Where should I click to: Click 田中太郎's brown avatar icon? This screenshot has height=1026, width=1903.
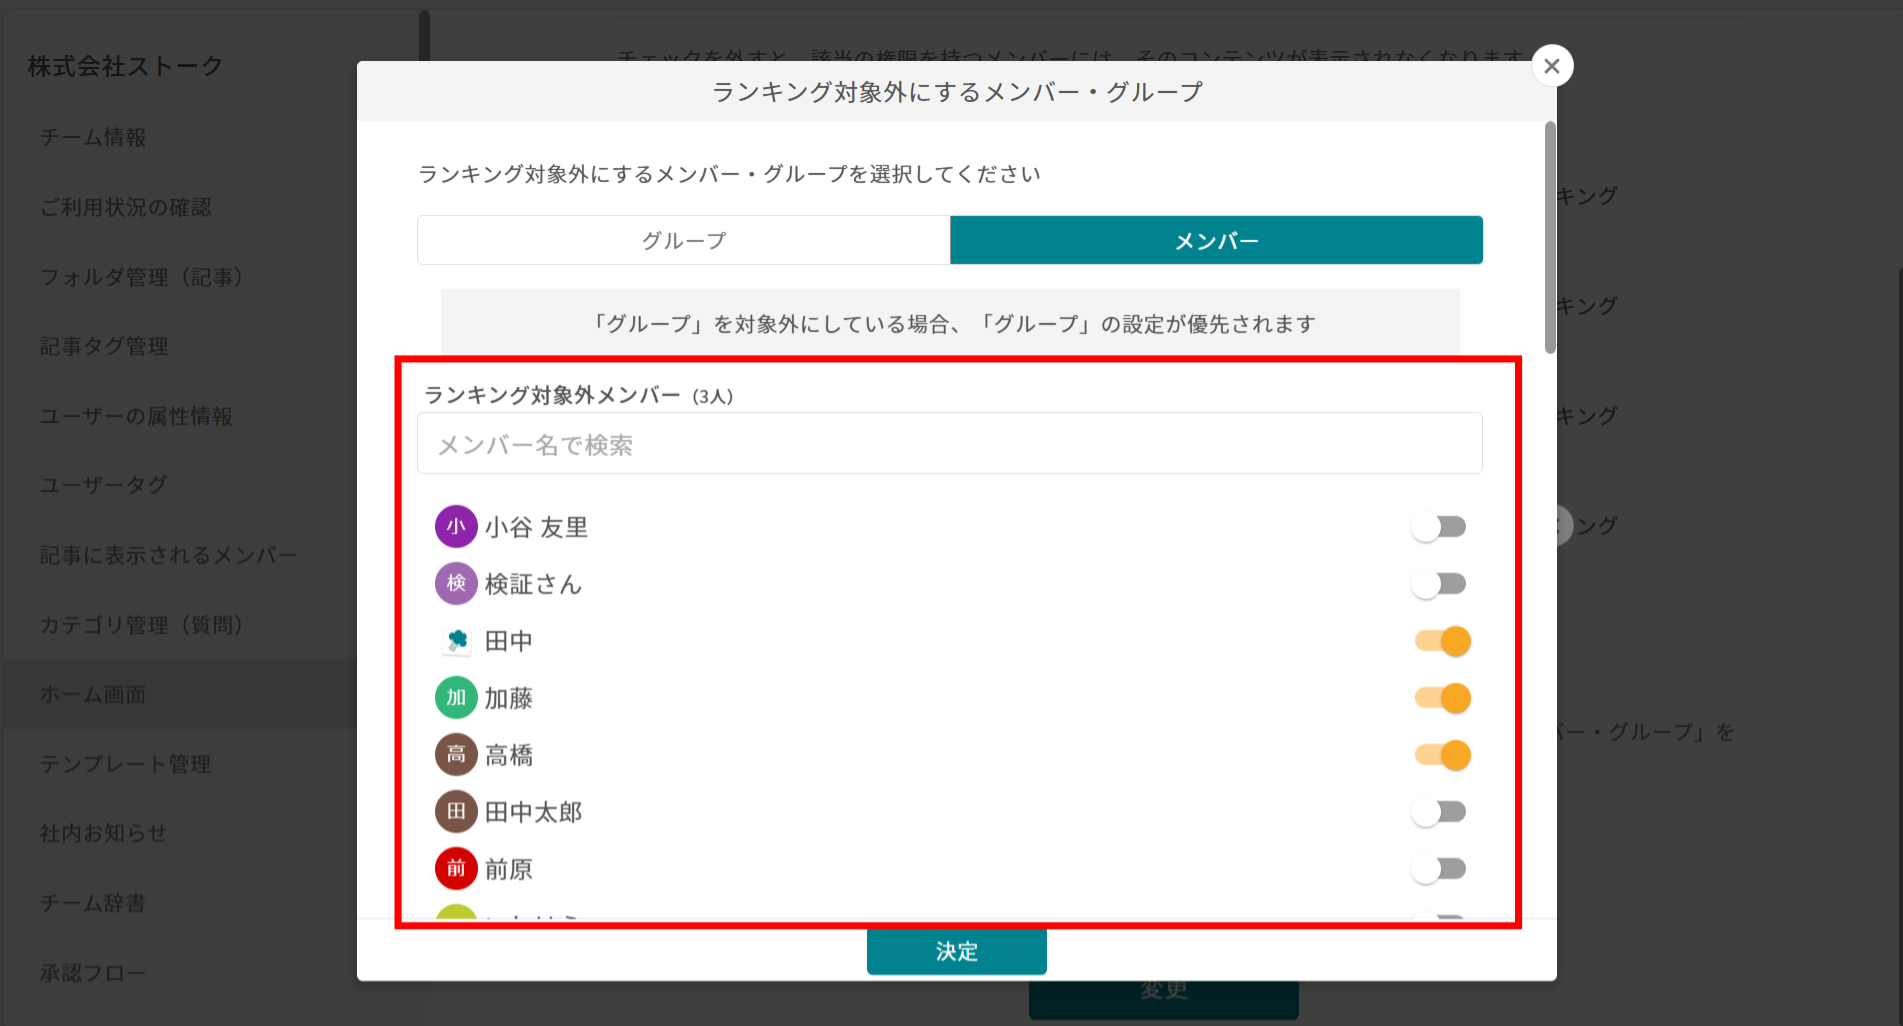tap(456, 812)
